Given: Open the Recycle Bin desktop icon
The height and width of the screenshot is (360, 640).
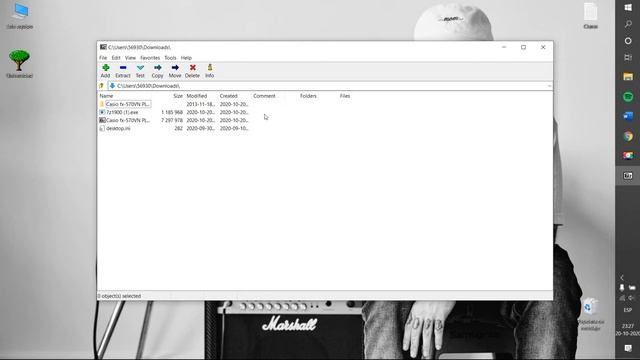Looking at the screenshot, I should pyautogui.click(x=590, y=314).
